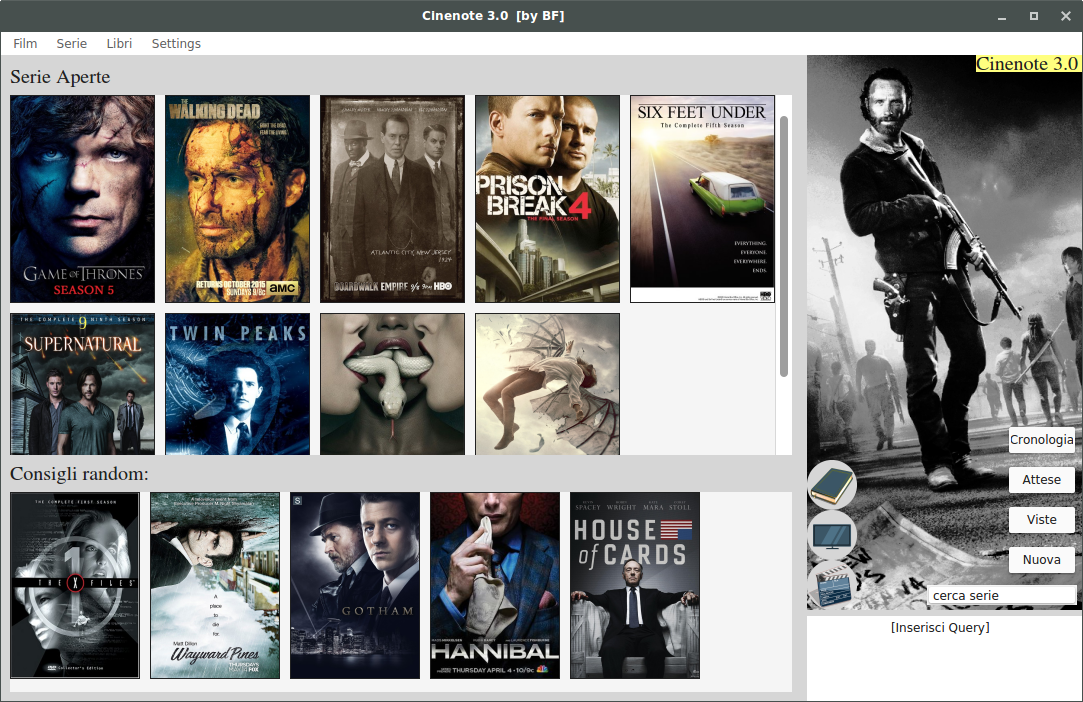Click the Cinenote 3.0 yellow label

[1026, 64]
